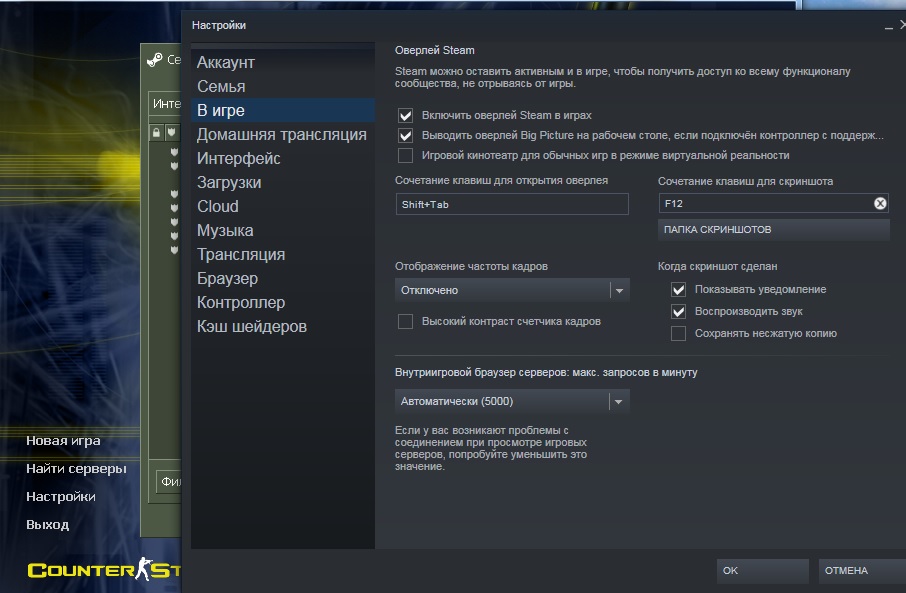Toggle 'Показывать уведомление' checkbox

[678, 290]
